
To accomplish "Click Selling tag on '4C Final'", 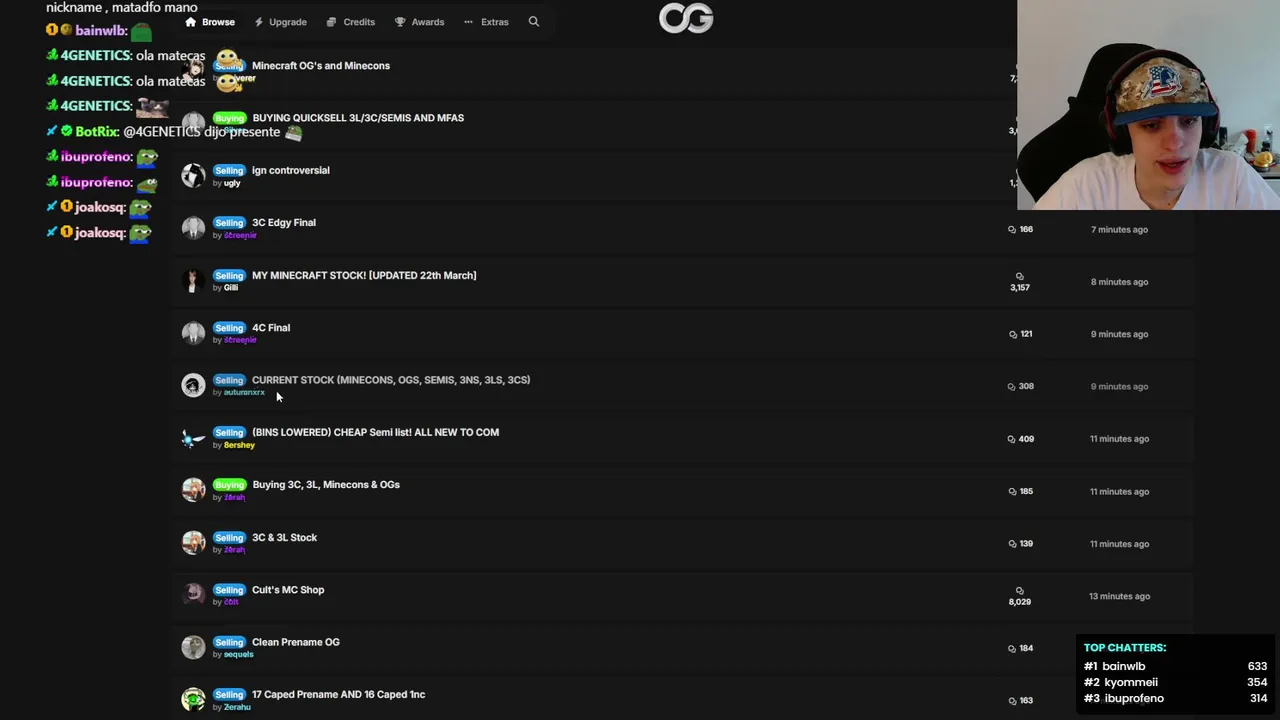I will coord(229,328).
